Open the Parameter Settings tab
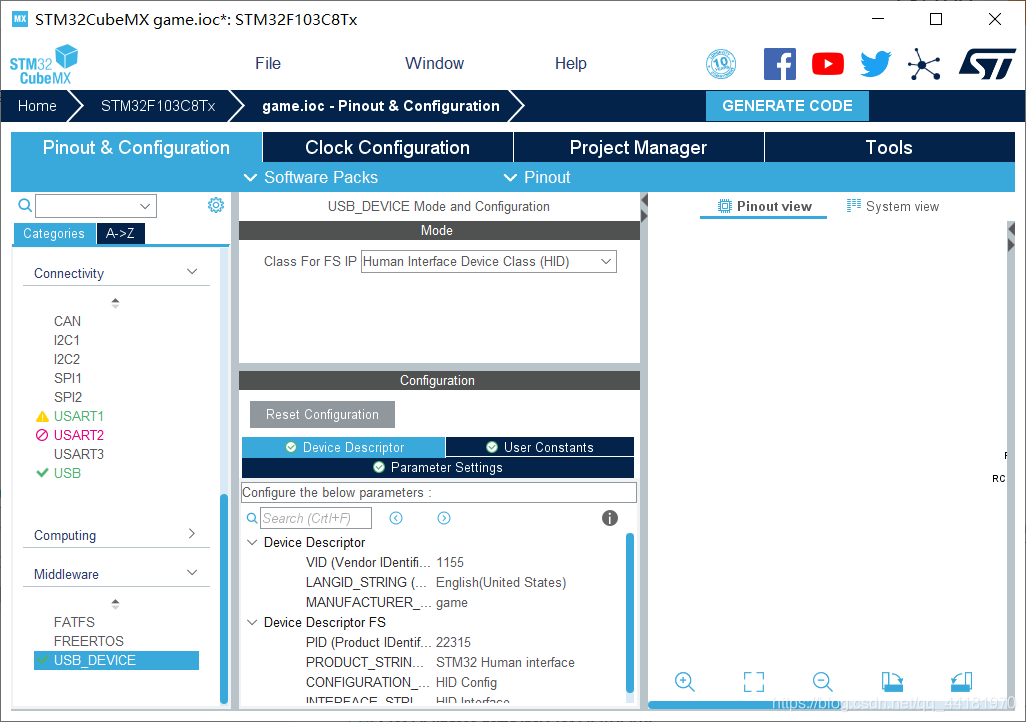 click(x=438, y=467)
